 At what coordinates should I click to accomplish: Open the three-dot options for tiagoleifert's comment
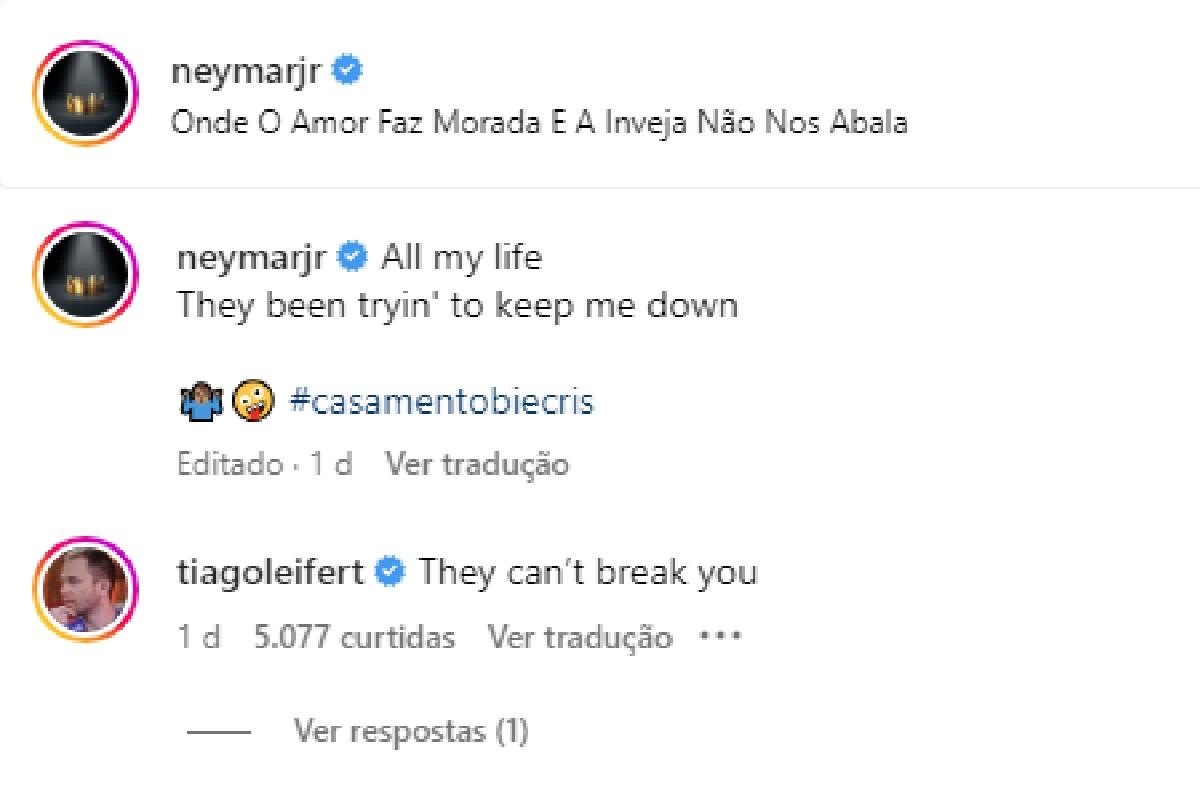point(720,637)
